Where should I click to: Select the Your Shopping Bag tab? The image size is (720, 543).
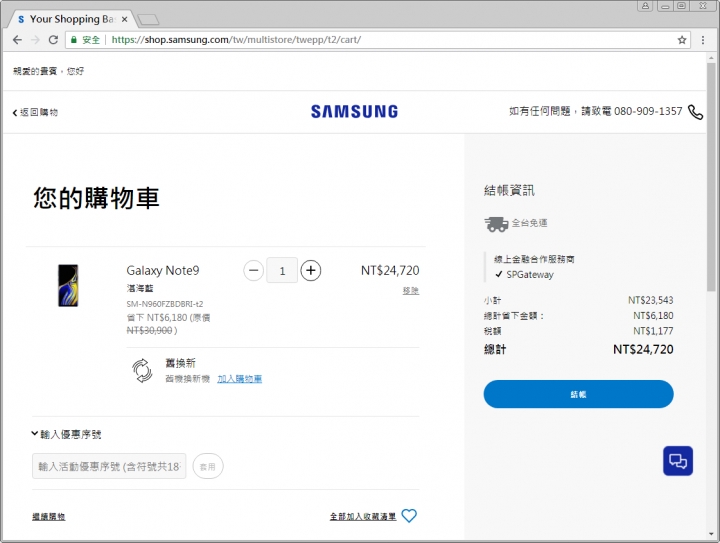71,19
